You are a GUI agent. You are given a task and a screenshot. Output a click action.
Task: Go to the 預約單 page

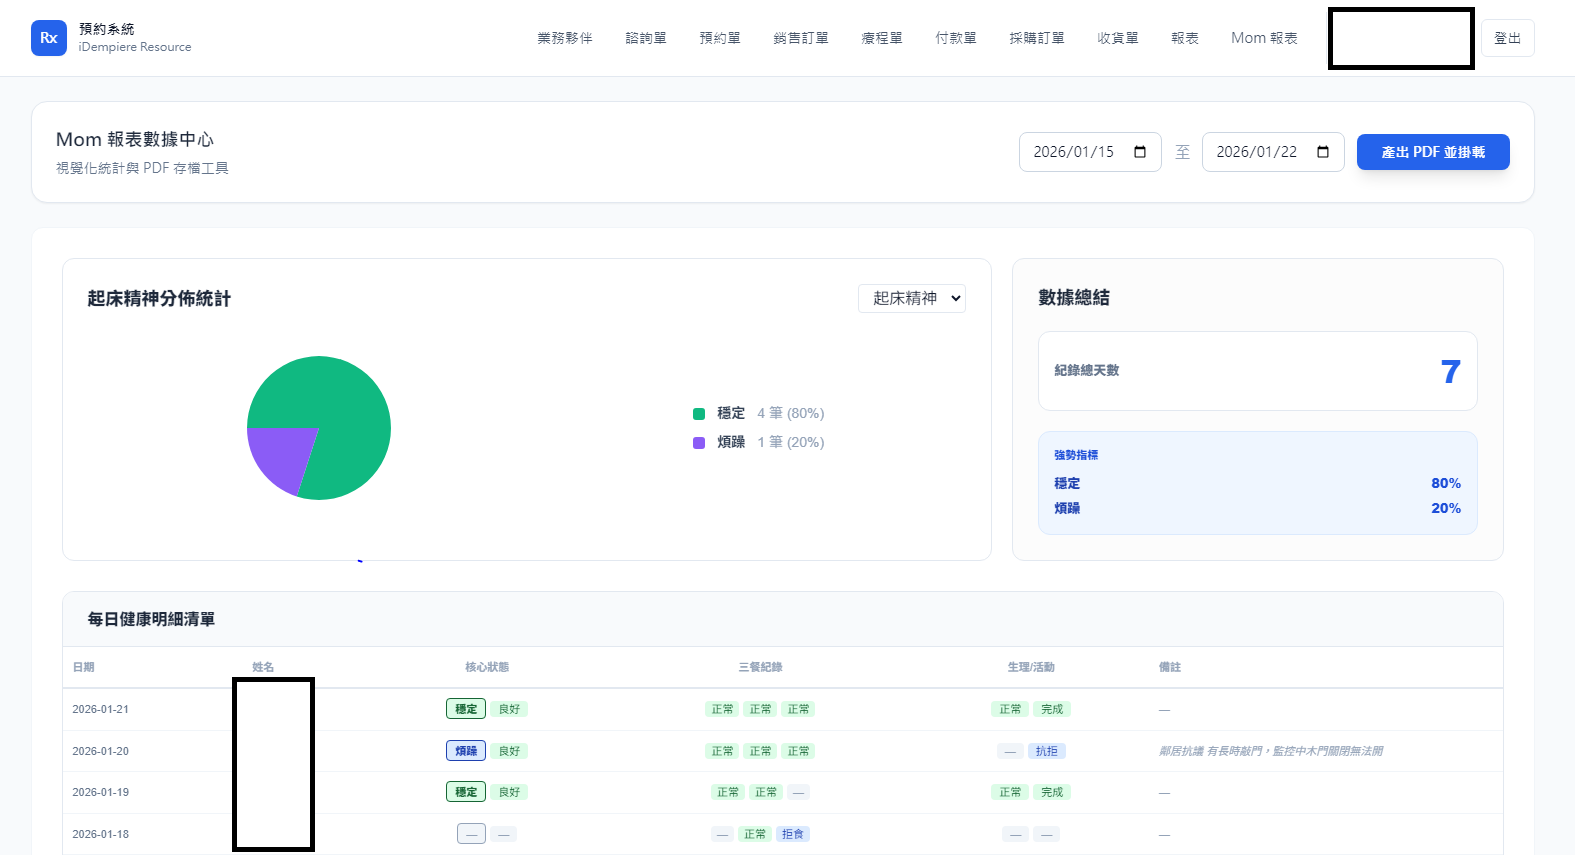[719, 38]
